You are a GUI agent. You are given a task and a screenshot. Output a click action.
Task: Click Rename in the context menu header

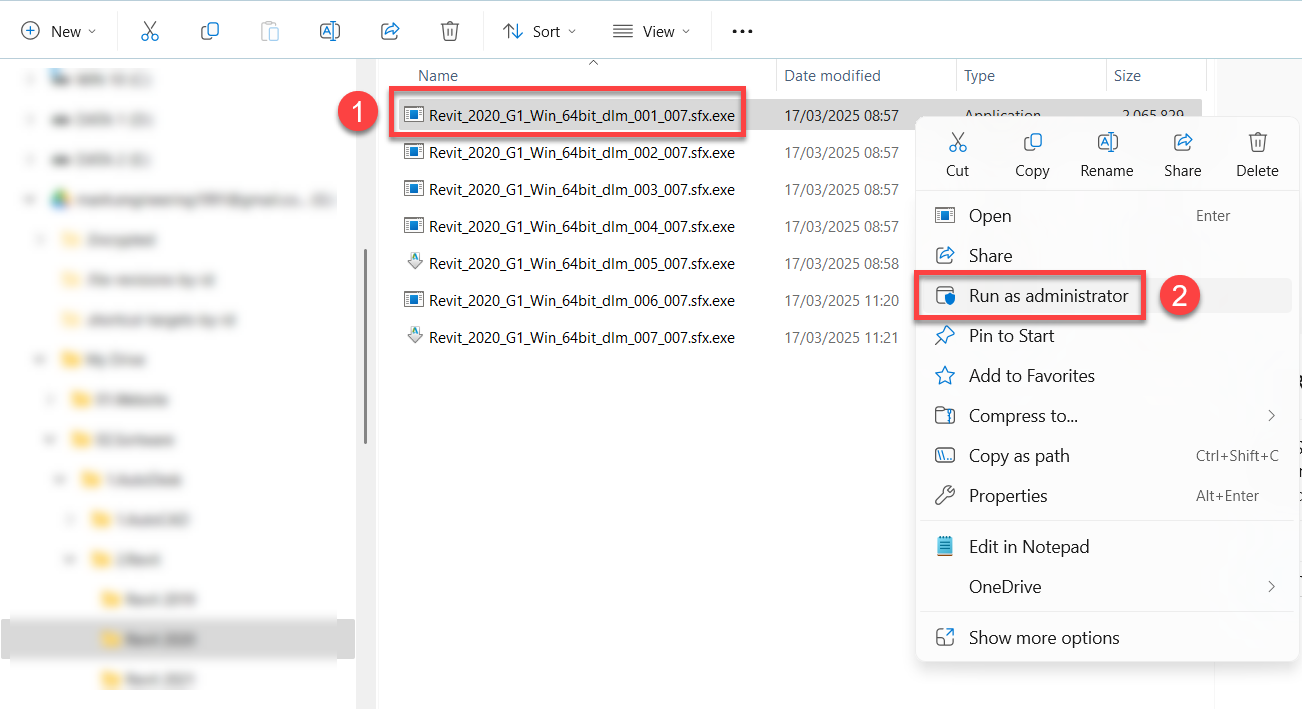tap(1107, 155)
